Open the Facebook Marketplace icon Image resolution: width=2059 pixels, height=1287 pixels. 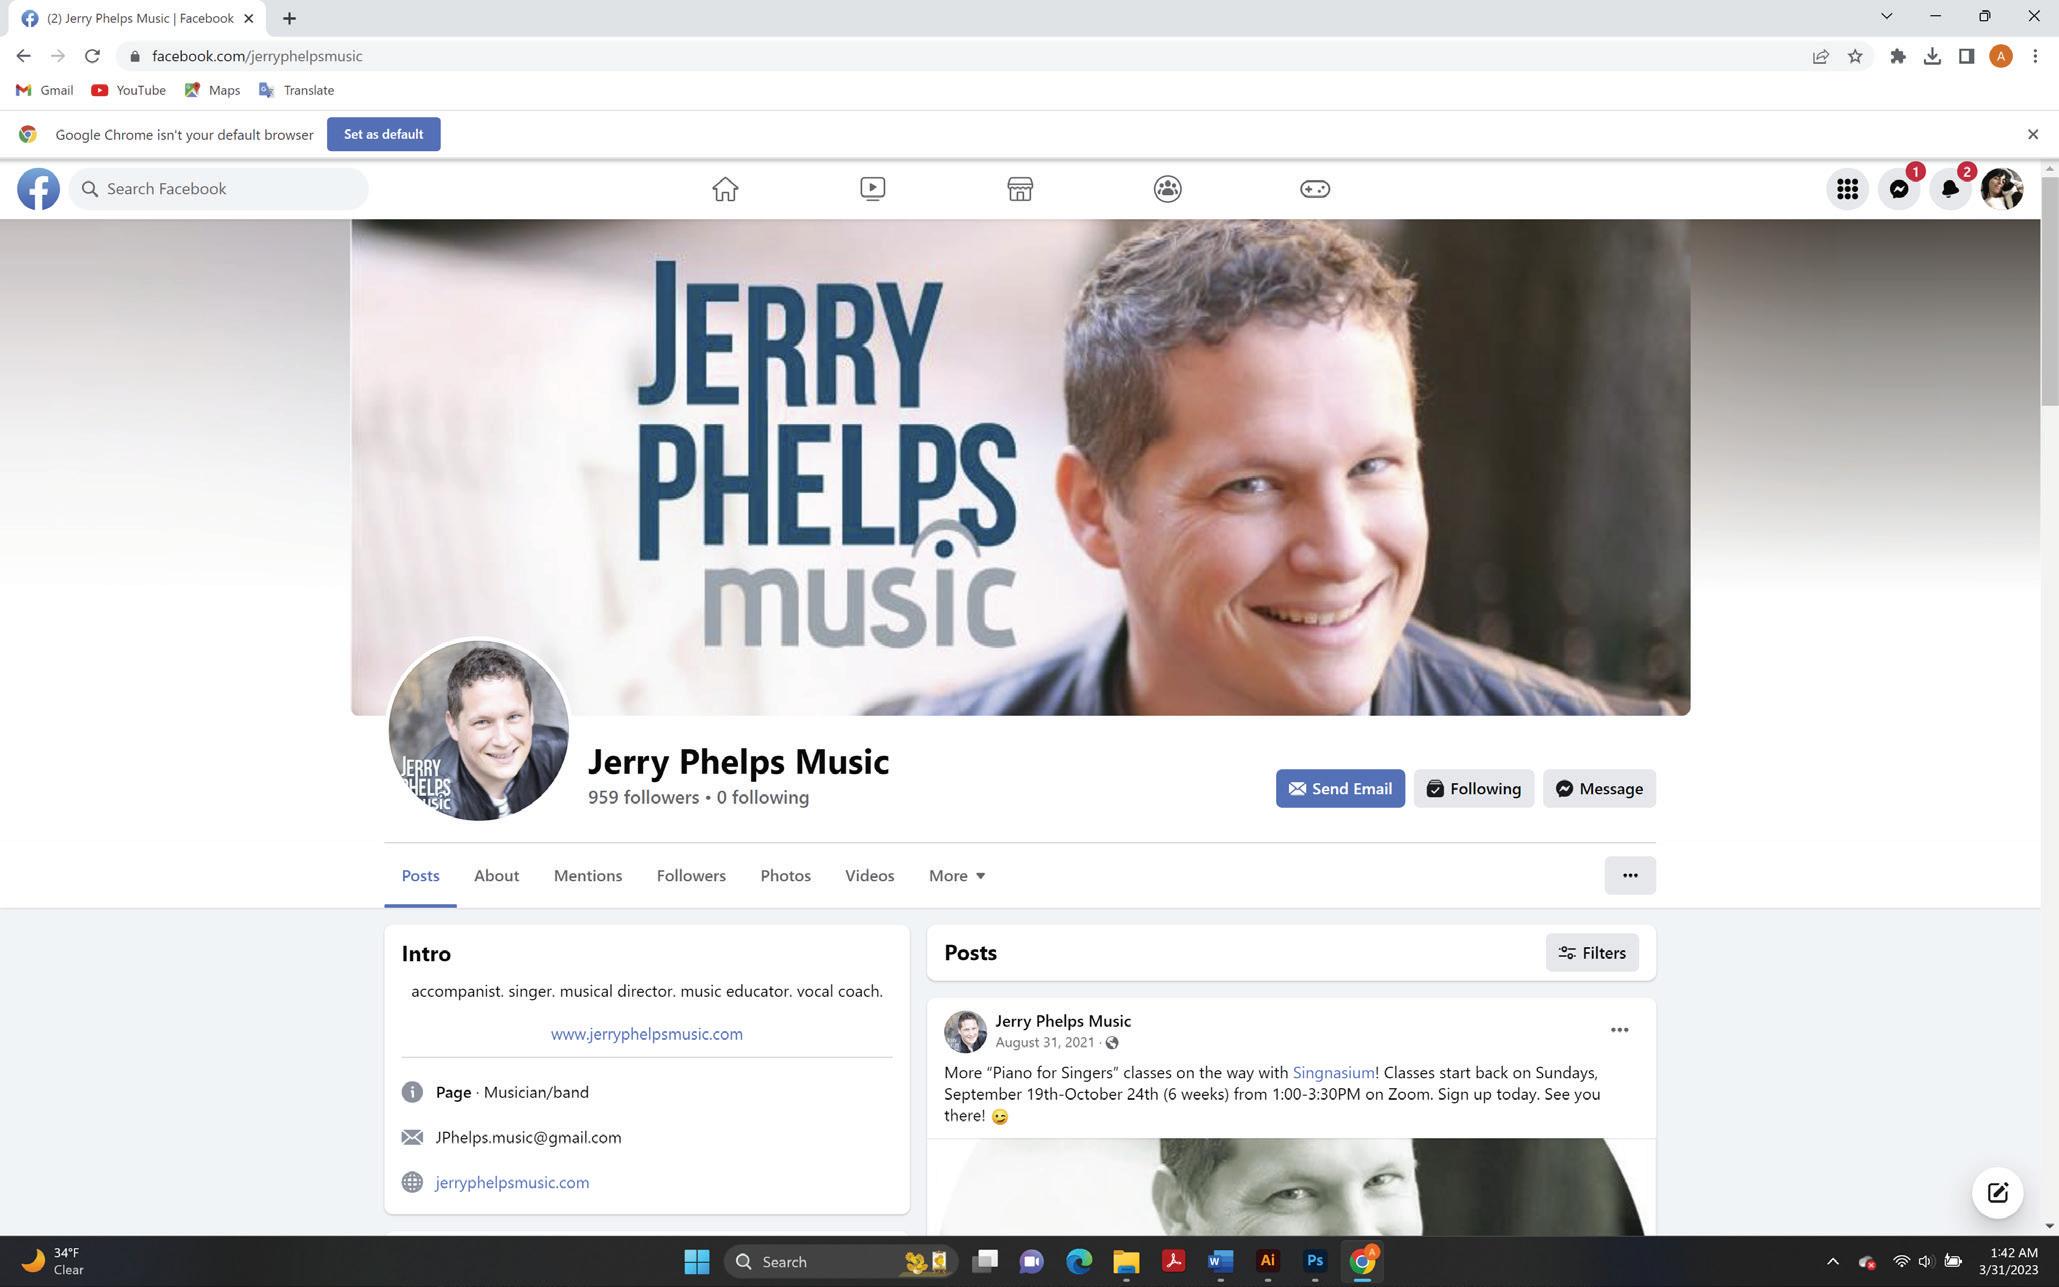(1020, 189)
